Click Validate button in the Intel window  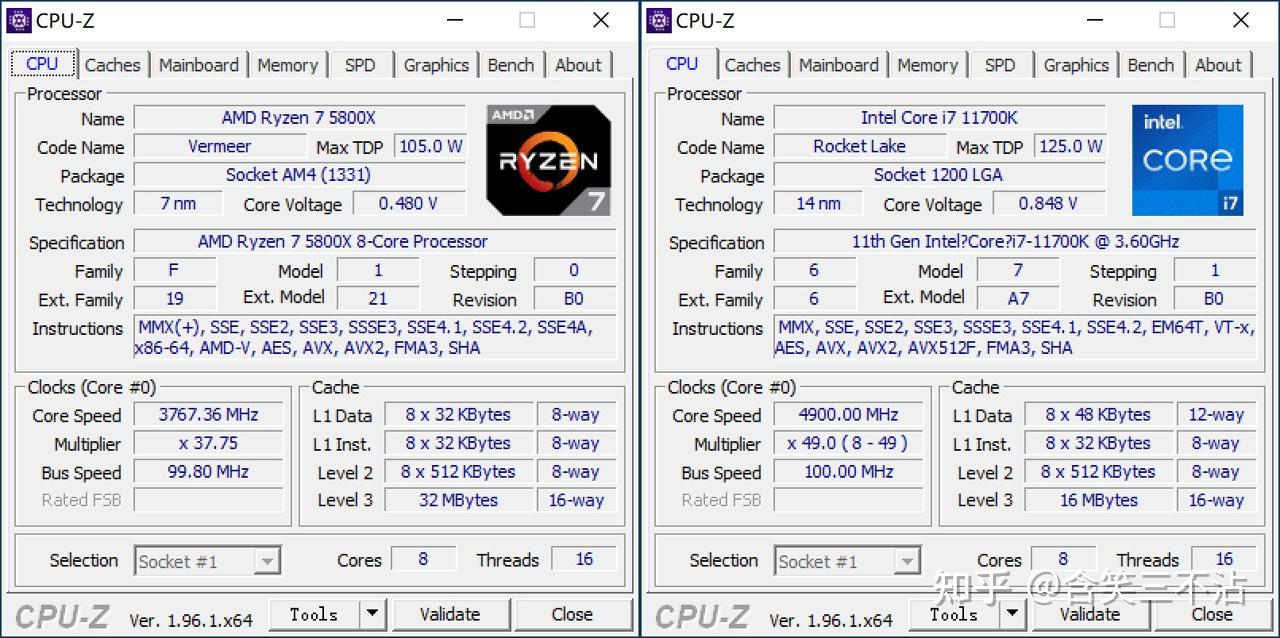(x=1089, y=615)
